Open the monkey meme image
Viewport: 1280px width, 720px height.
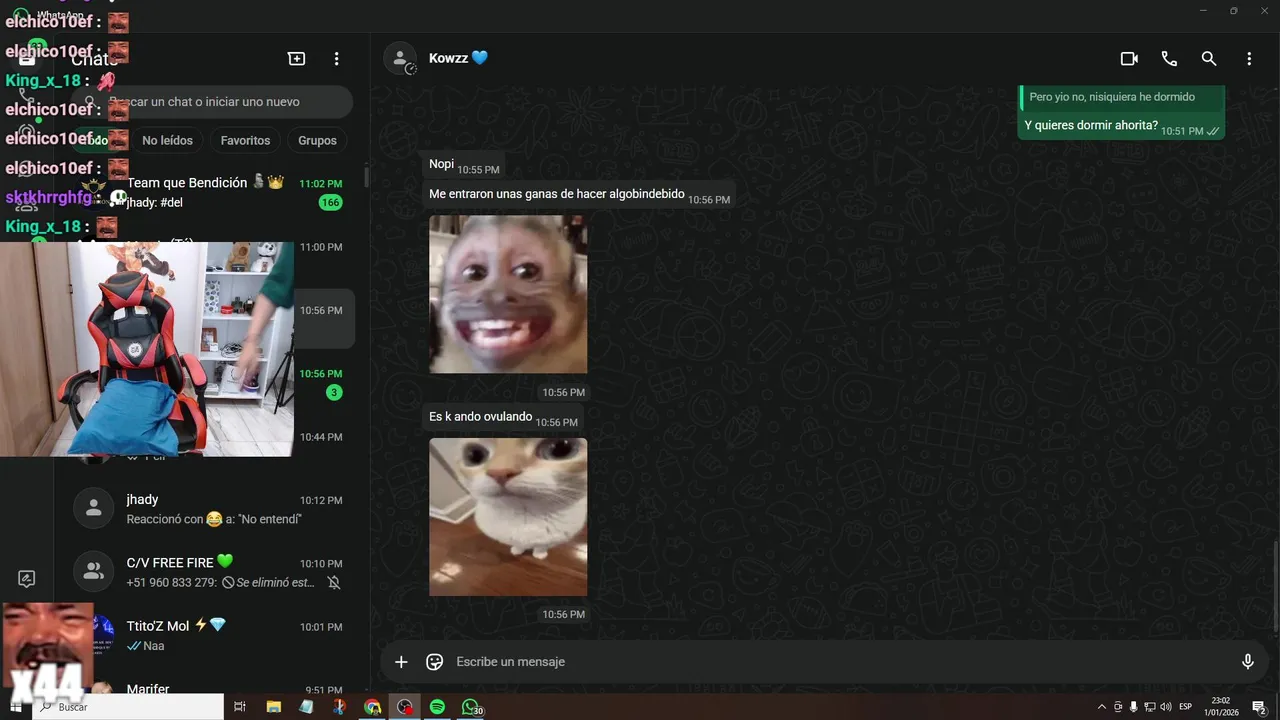pos(508,294)
